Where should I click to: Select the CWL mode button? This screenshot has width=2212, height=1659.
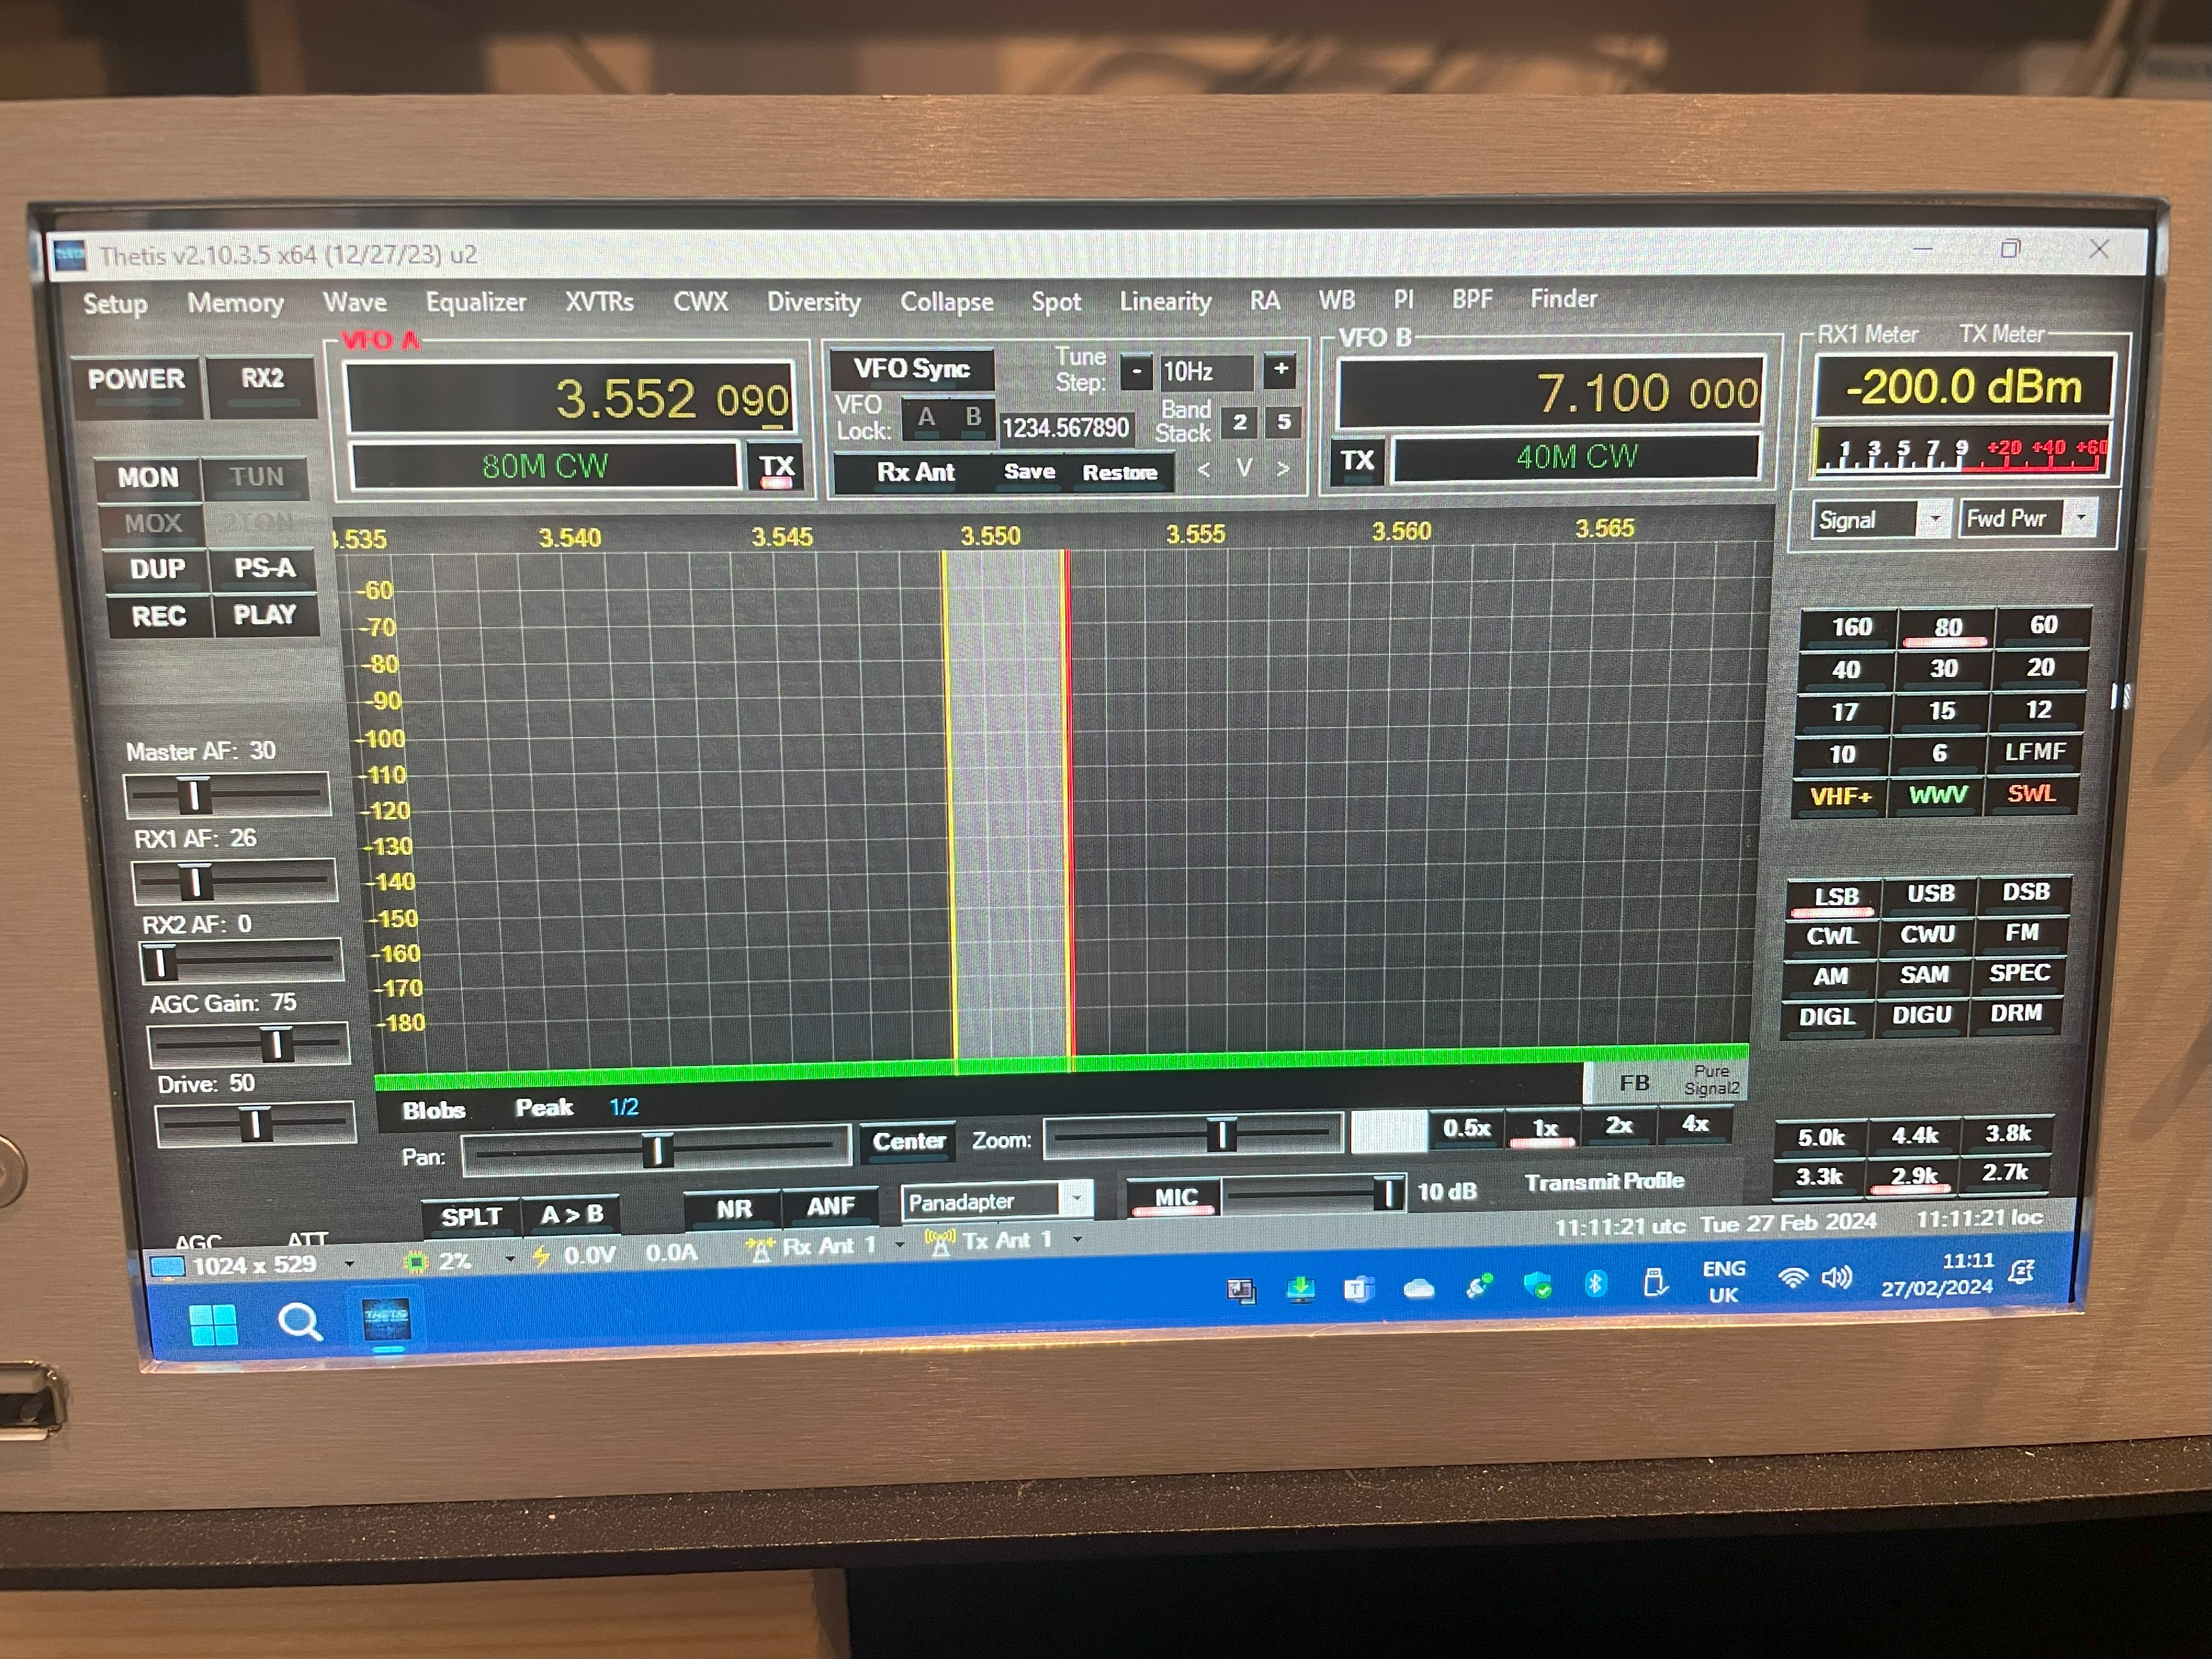1832,937
